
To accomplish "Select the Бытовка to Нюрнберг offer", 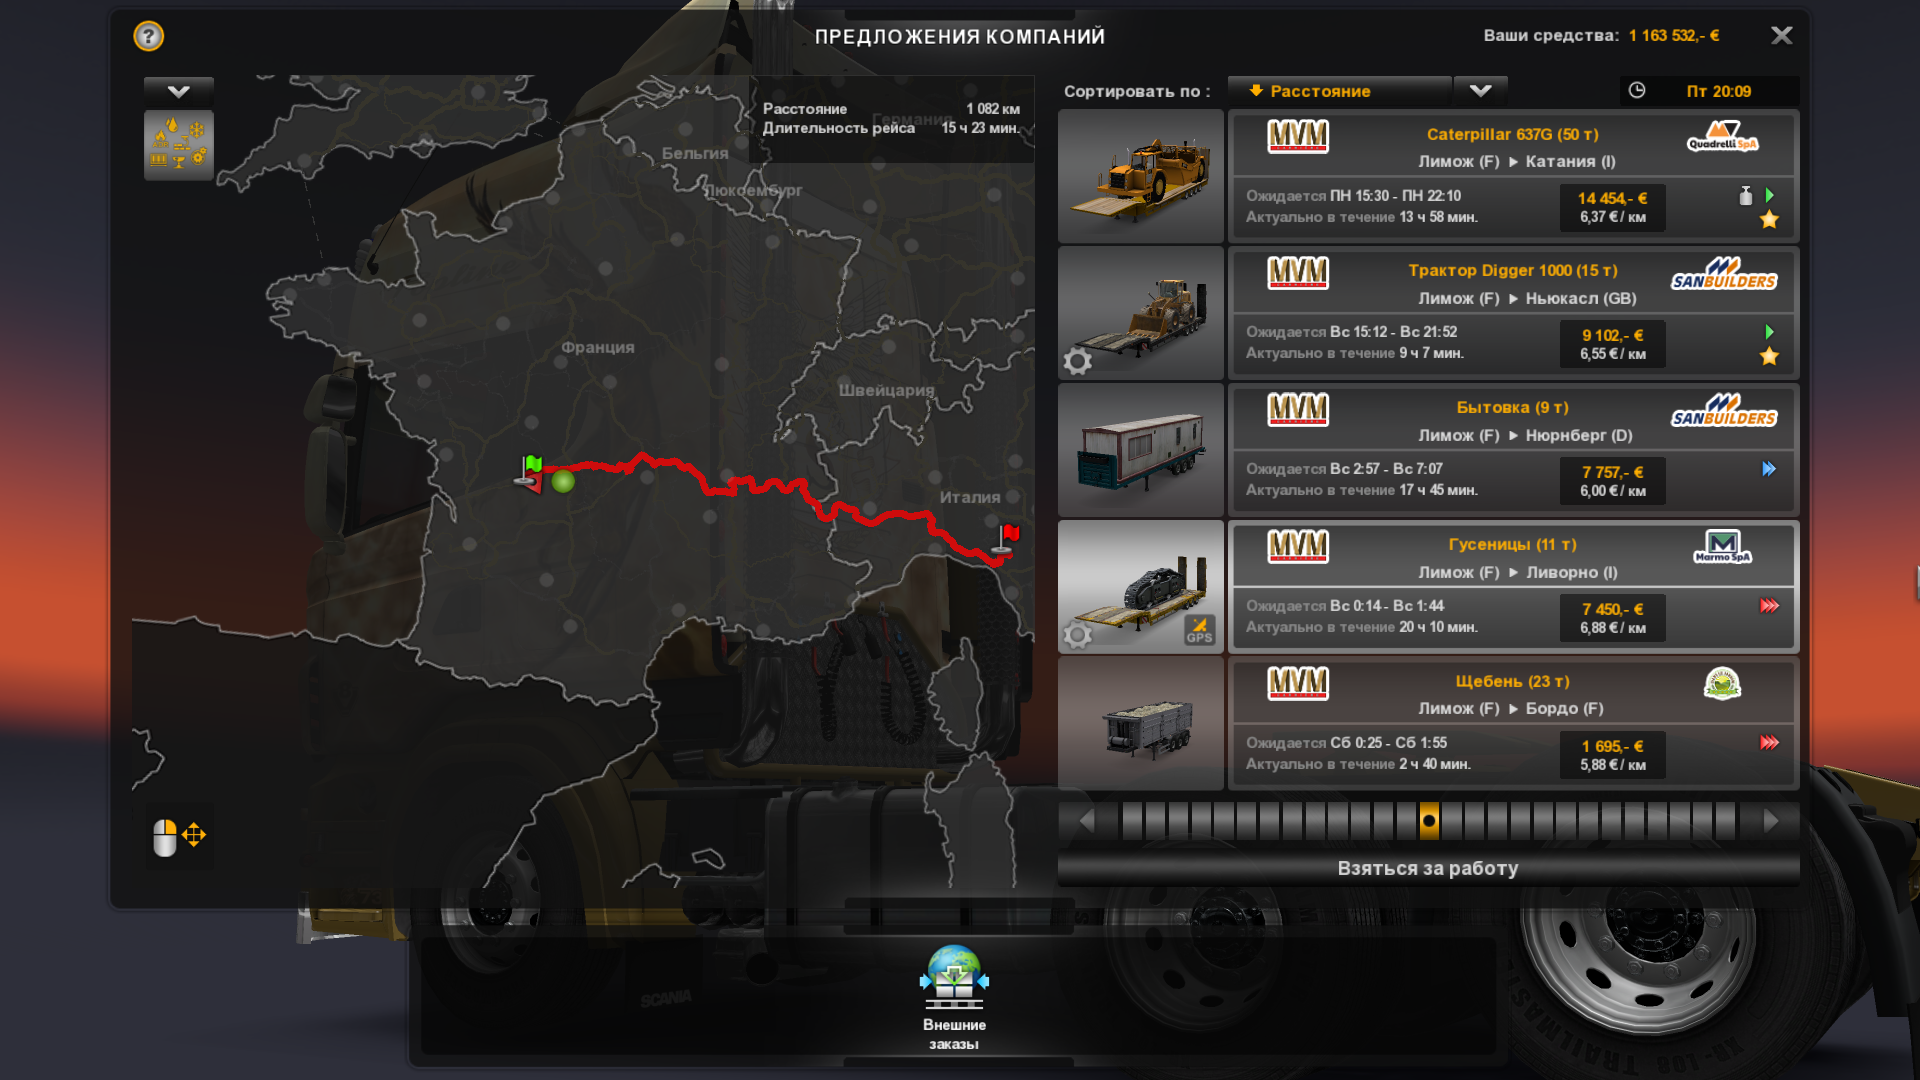I will pyautogui.click(x=1513, y=450).
